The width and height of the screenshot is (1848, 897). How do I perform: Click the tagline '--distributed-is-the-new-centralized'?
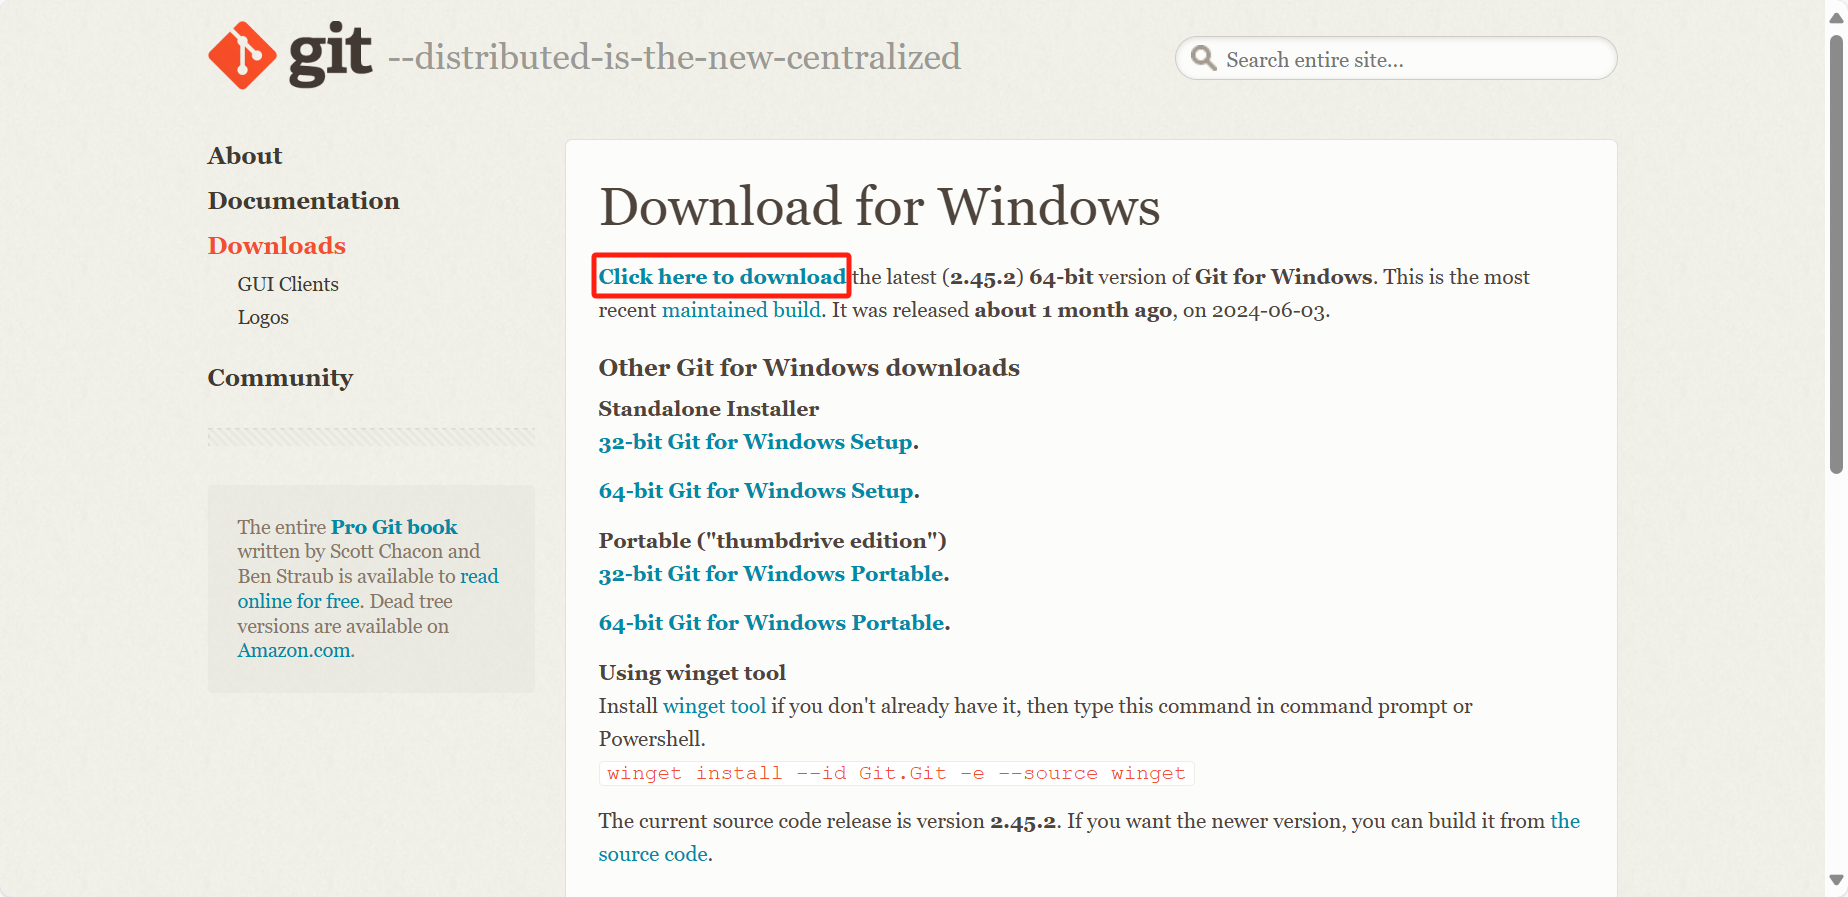[x=674, y=57]
